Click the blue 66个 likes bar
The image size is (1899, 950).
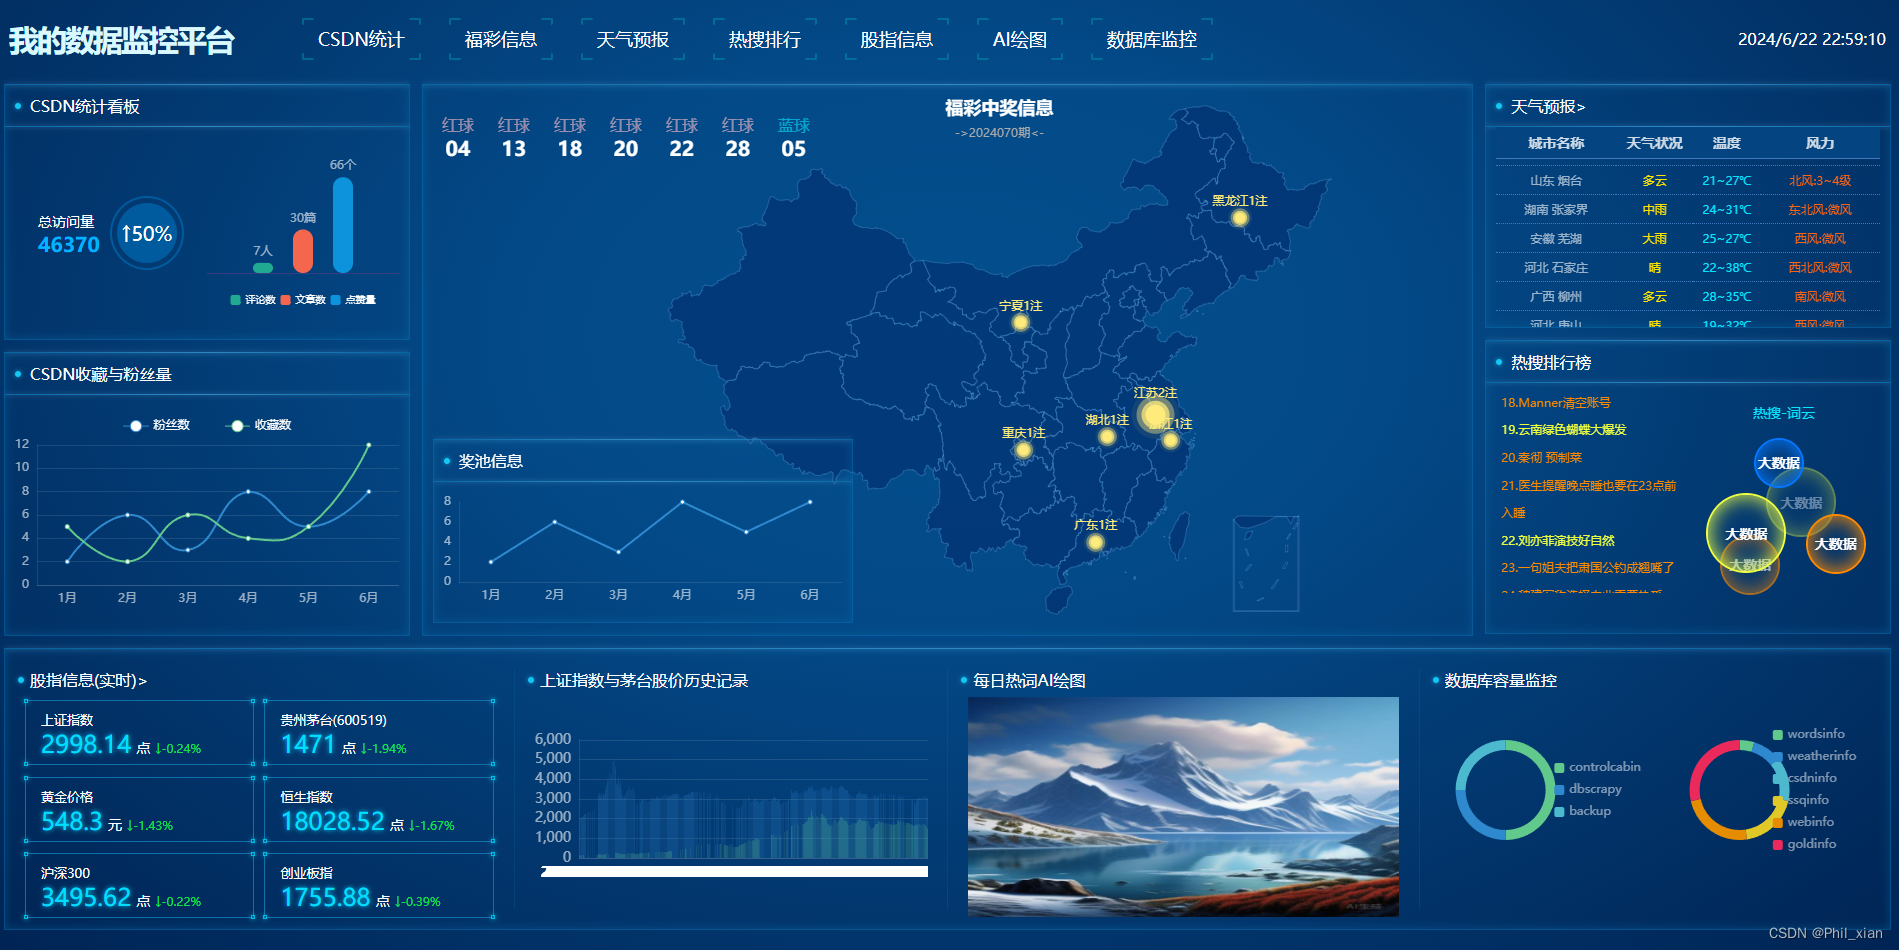[x=343, y=225]
